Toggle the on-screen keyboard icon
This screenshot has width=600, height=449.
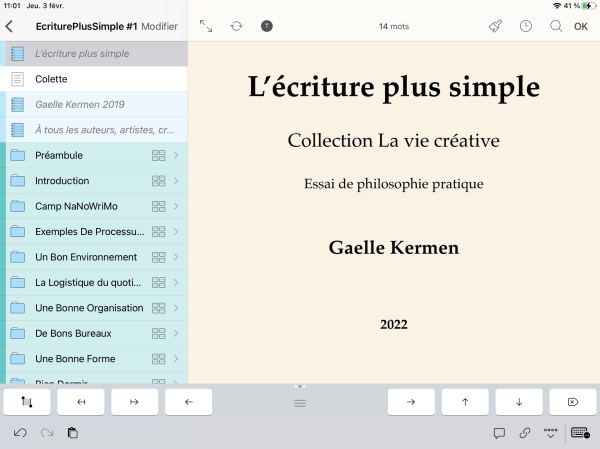point(579,433)
